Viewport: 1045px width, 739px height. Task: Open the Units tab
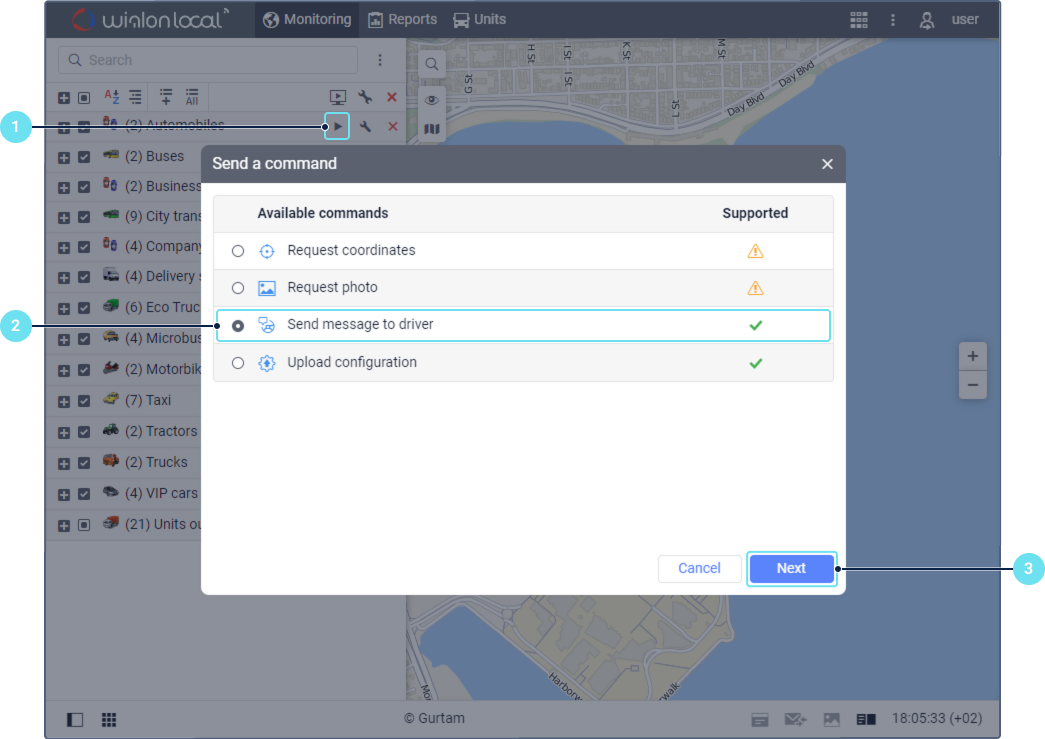479,19
